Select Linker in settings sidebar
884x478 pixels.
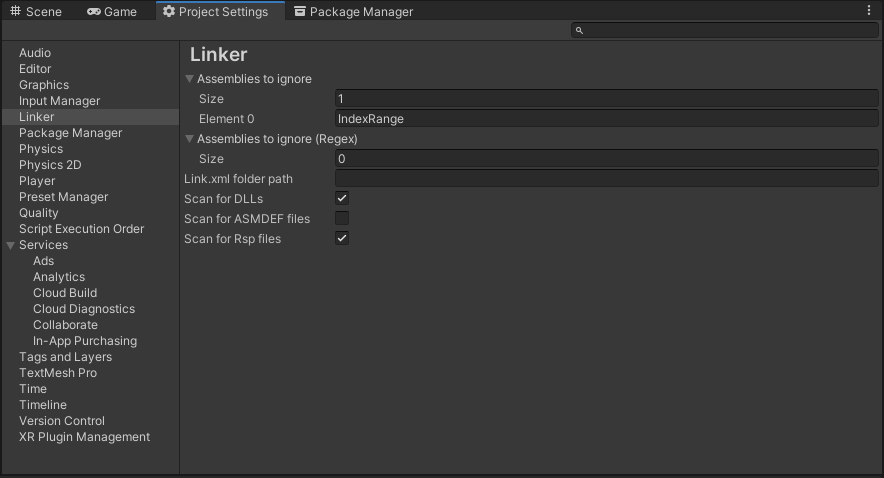point(90,117)
